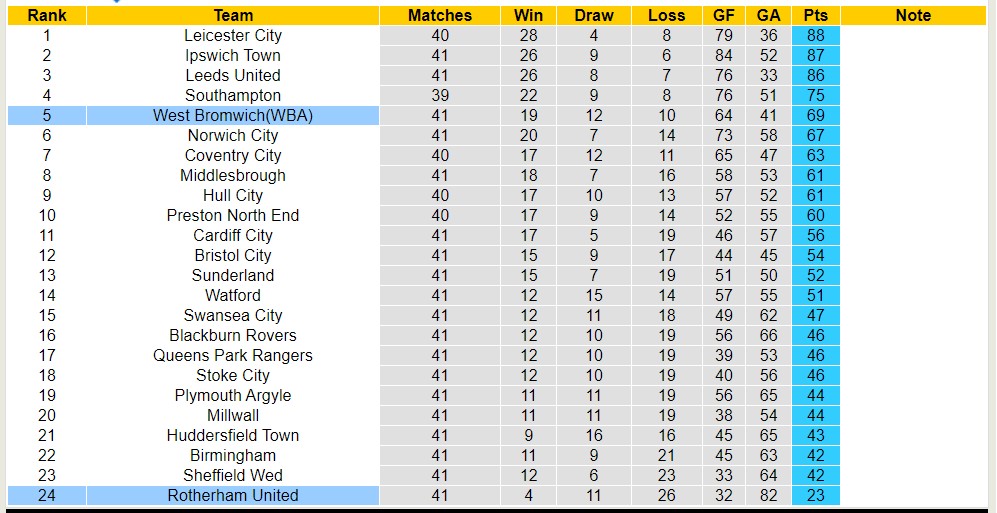Select Queens Park Rangers in the table
Viewport: 997px width, 513px height.
[x=233, y=355]
